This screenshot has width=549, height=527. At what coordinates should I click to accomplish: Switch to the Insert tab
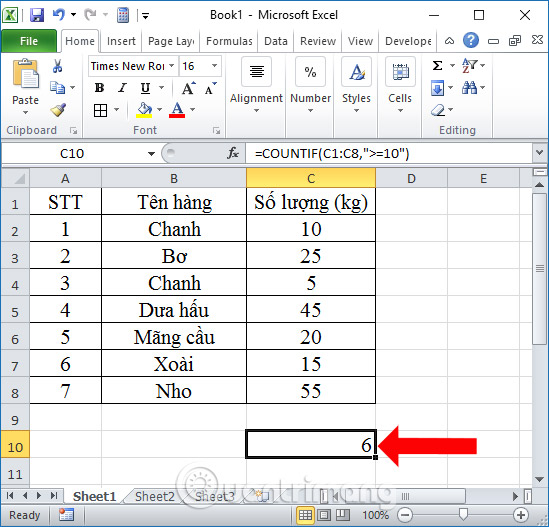[x=121, y=41]
